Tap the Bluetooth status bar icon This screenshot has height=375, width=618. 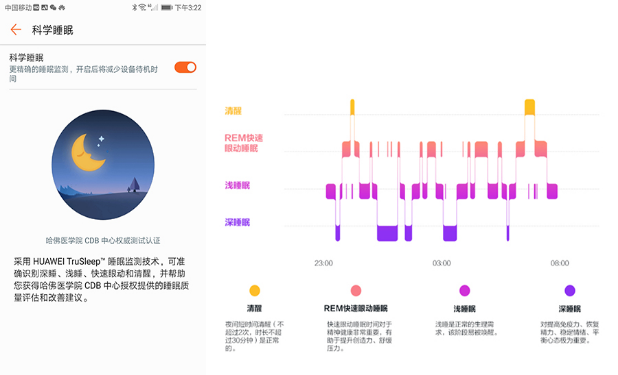[134, 7]
